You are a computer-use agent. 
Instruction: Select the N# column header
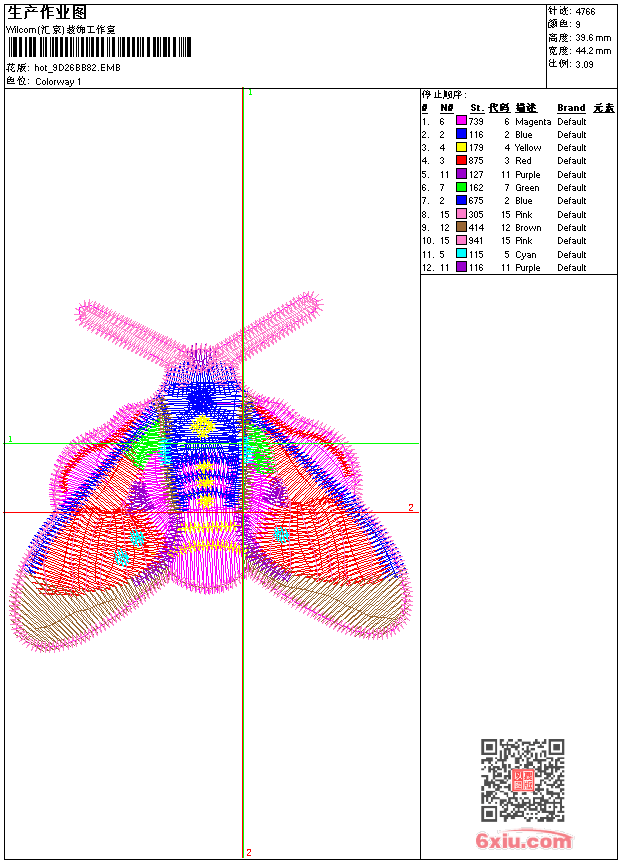[447, 108]
